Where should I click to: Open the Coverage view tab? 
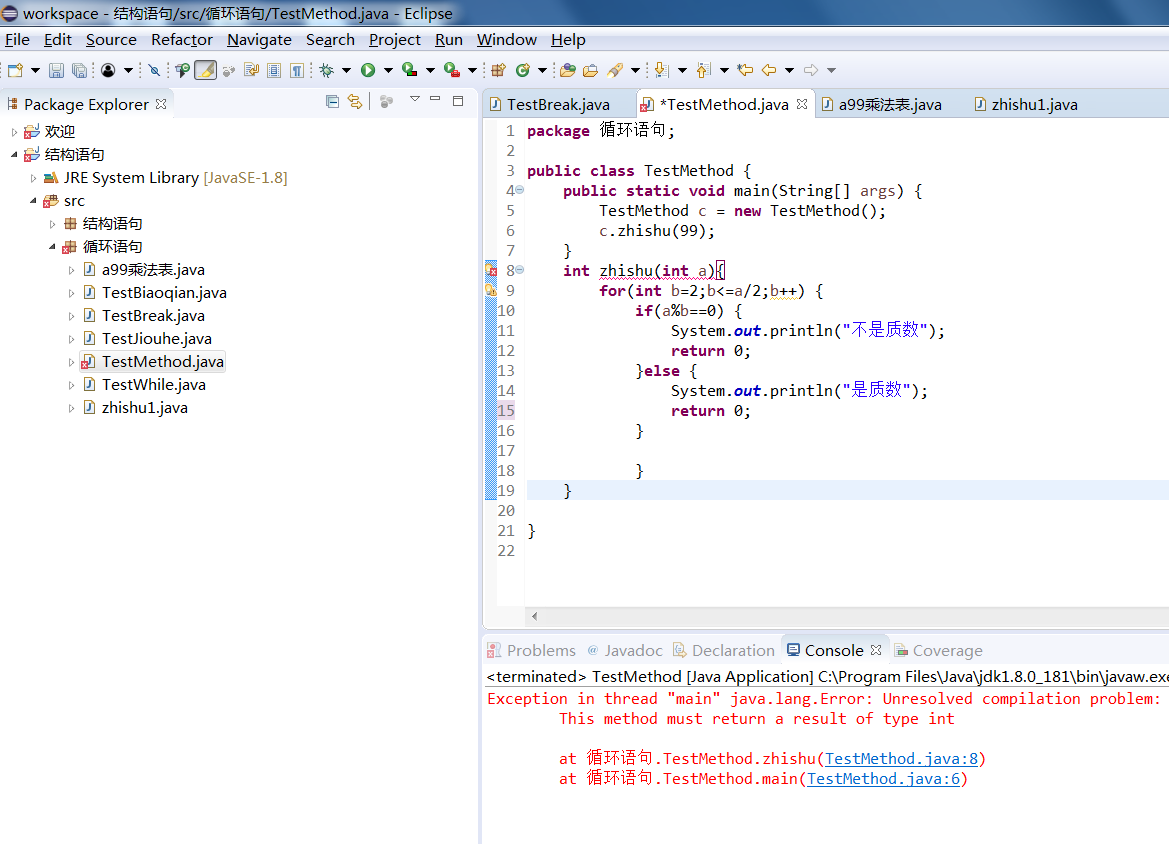(x=939, y=650)
